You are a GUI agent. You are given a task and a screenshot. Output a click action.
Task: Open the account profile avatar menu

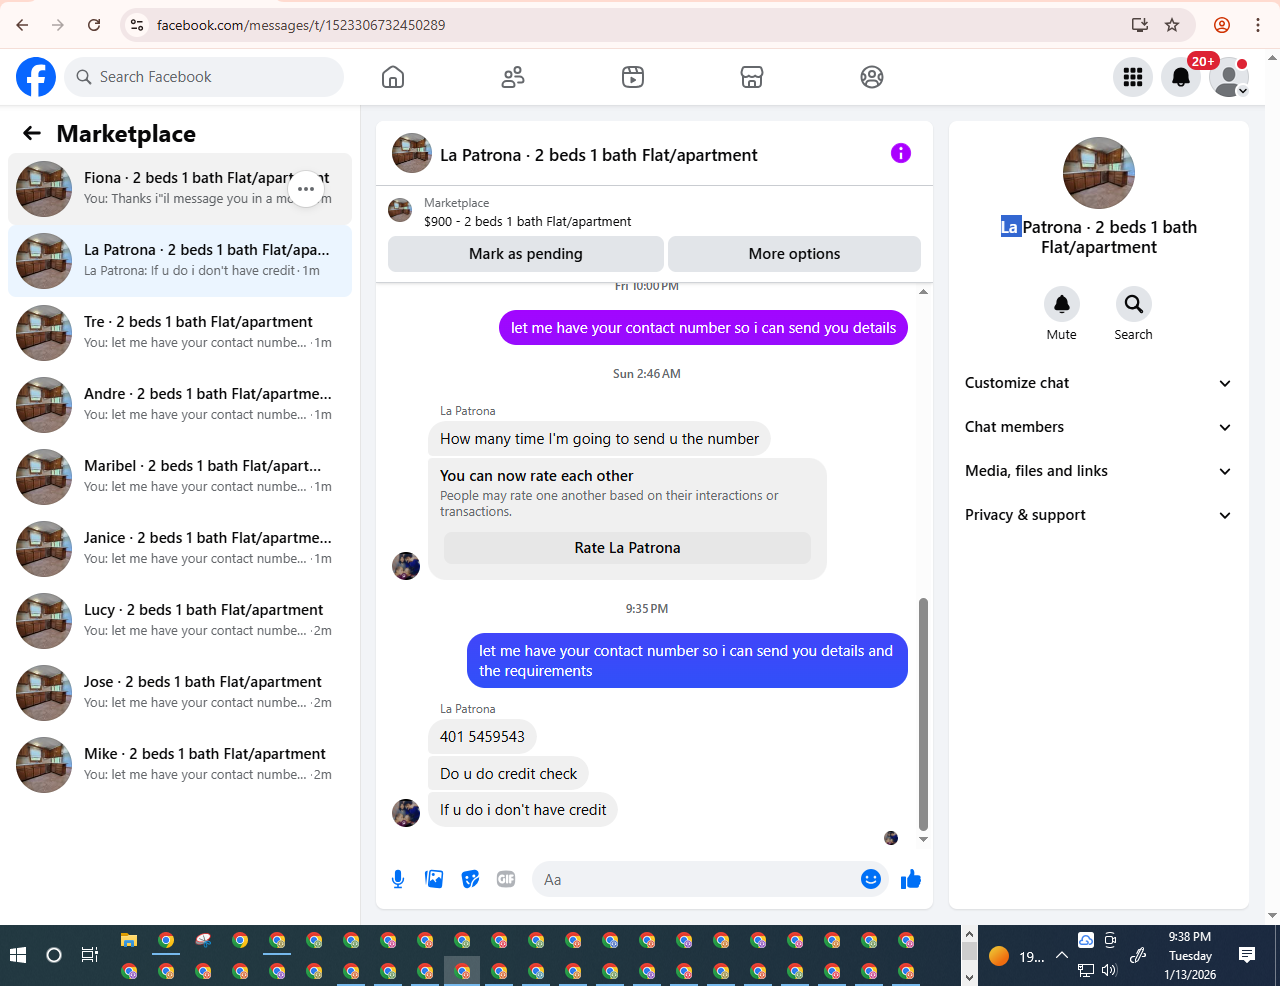1229,77
